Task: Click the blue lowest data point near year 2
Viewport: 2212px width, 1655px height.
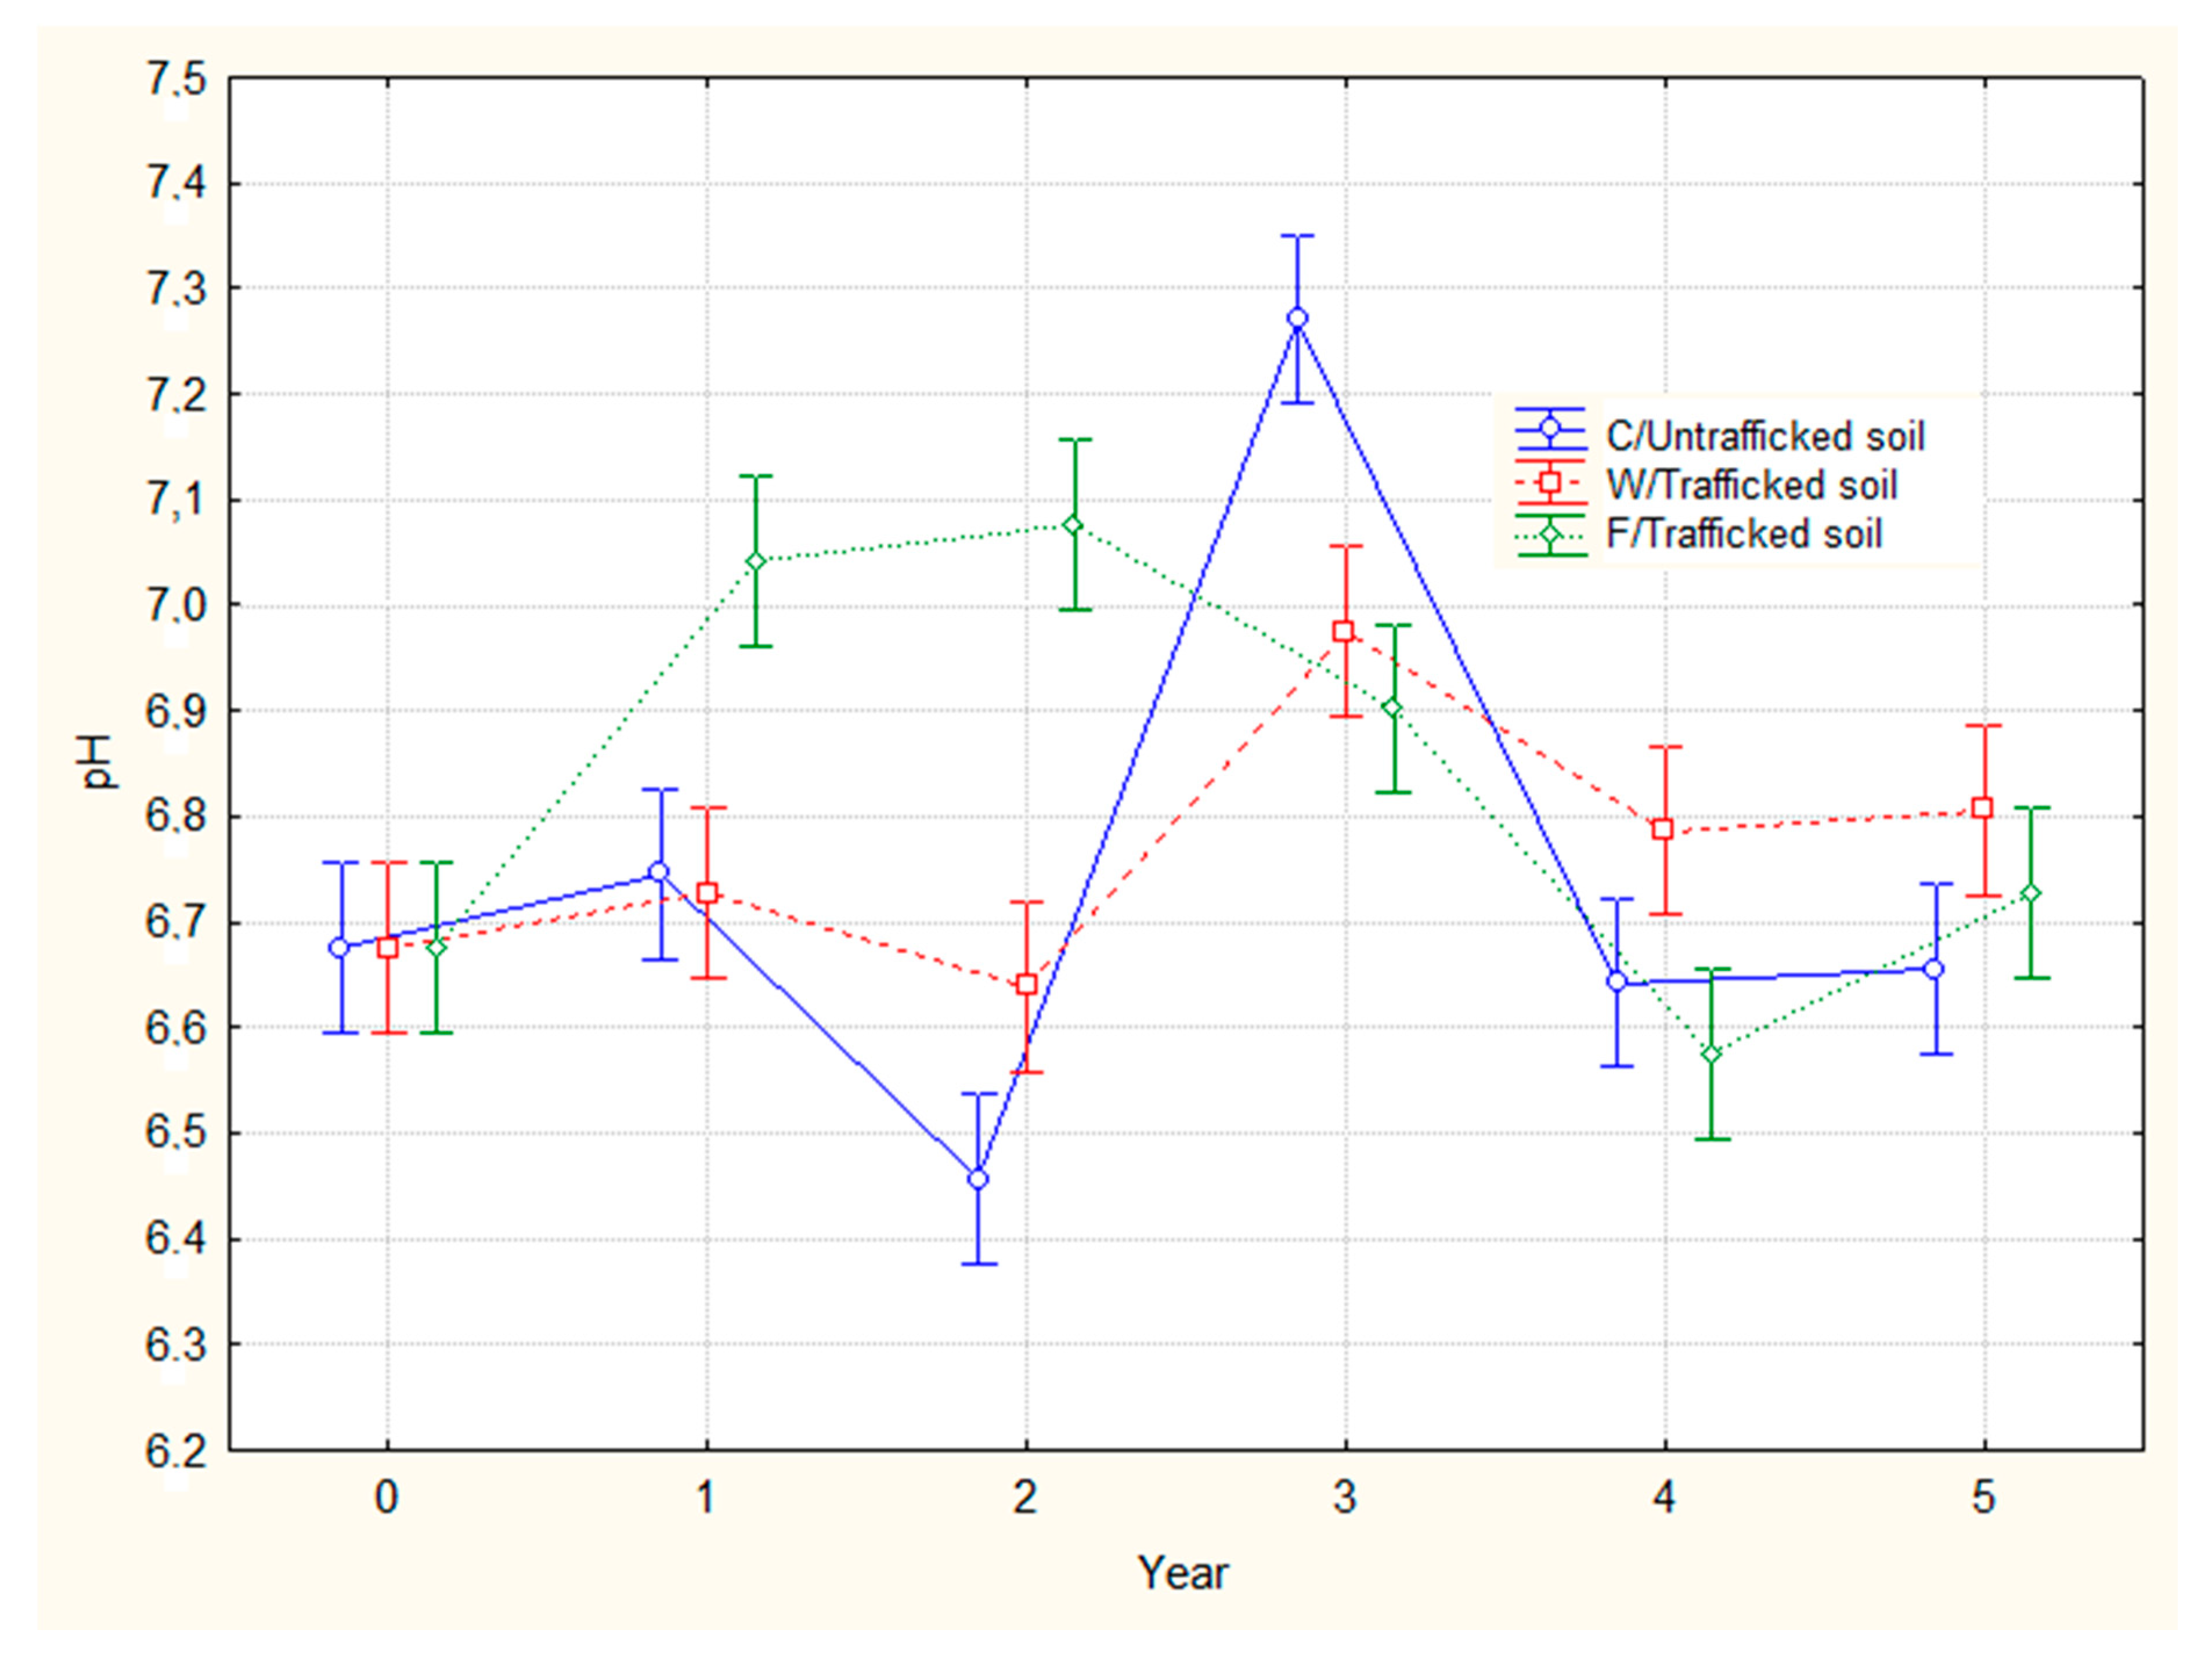Action: (x=978, y=1179)
